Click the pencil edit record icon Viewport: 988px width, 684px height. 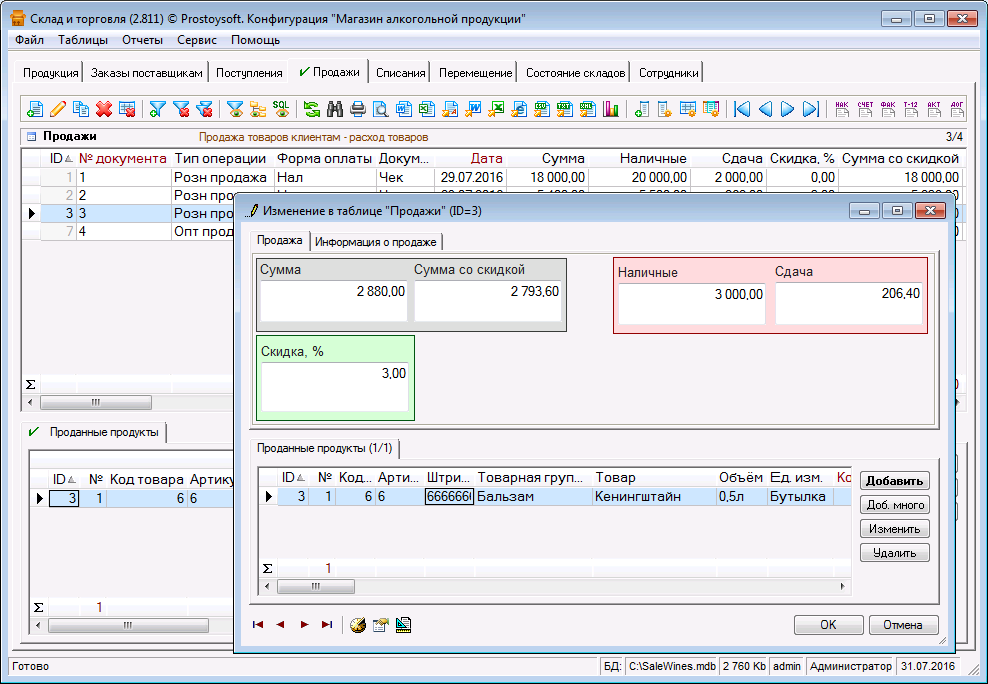[58, 109]
